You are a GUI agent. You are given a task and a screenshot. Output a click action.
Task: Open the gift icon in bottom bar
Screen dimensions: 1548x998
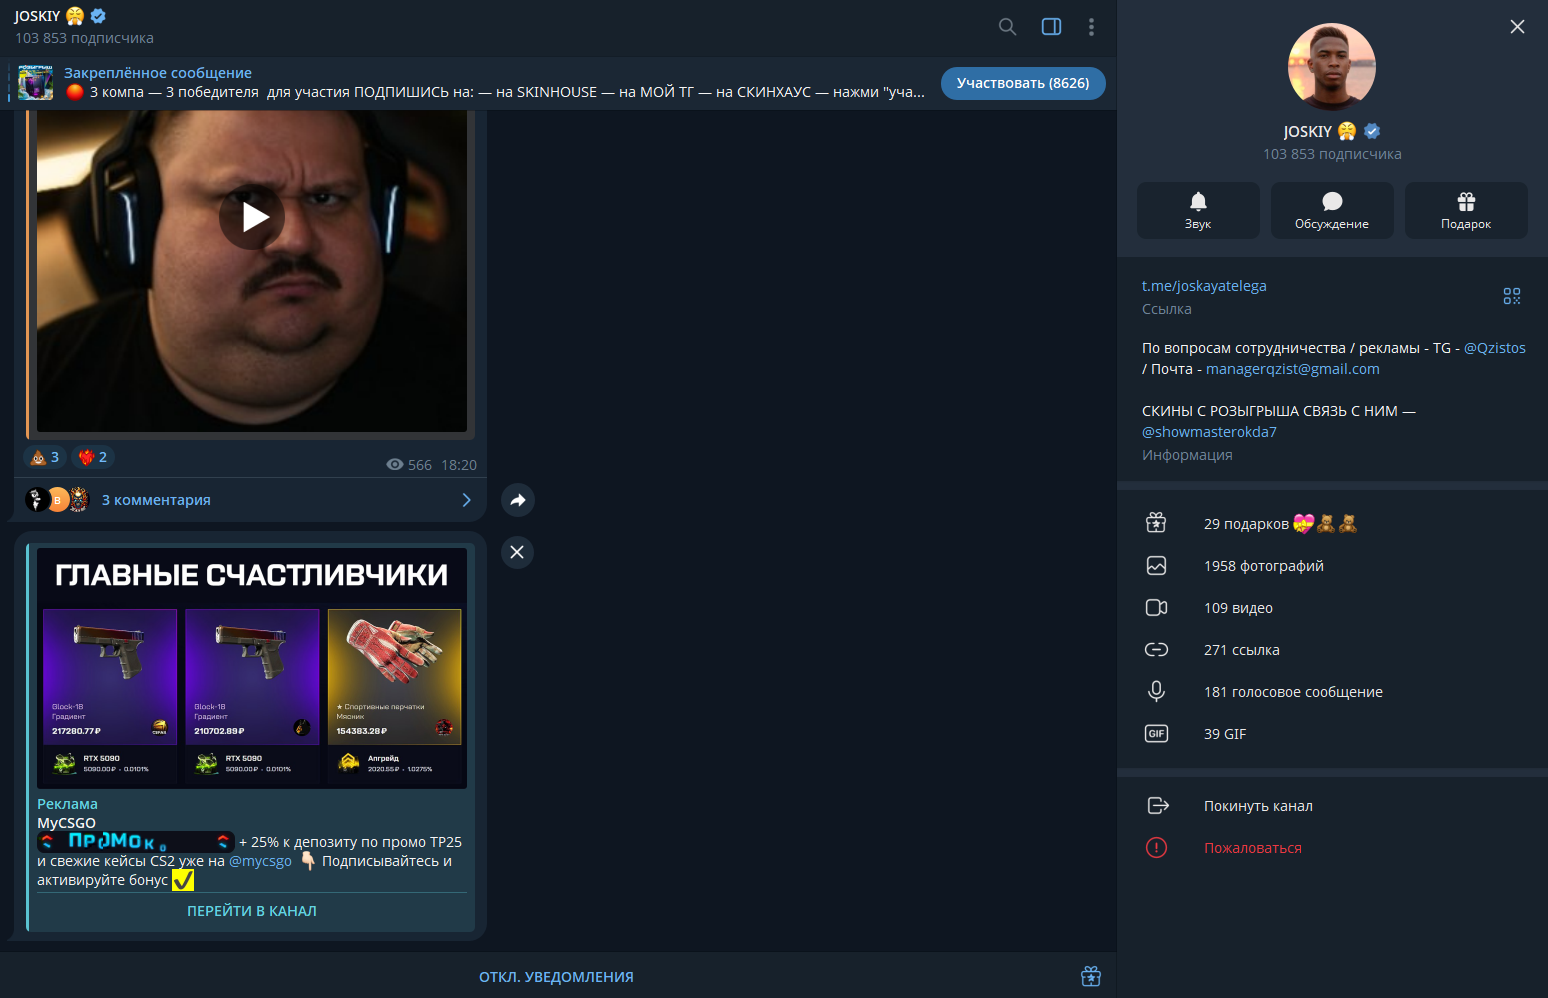(x=1091, y=976)
